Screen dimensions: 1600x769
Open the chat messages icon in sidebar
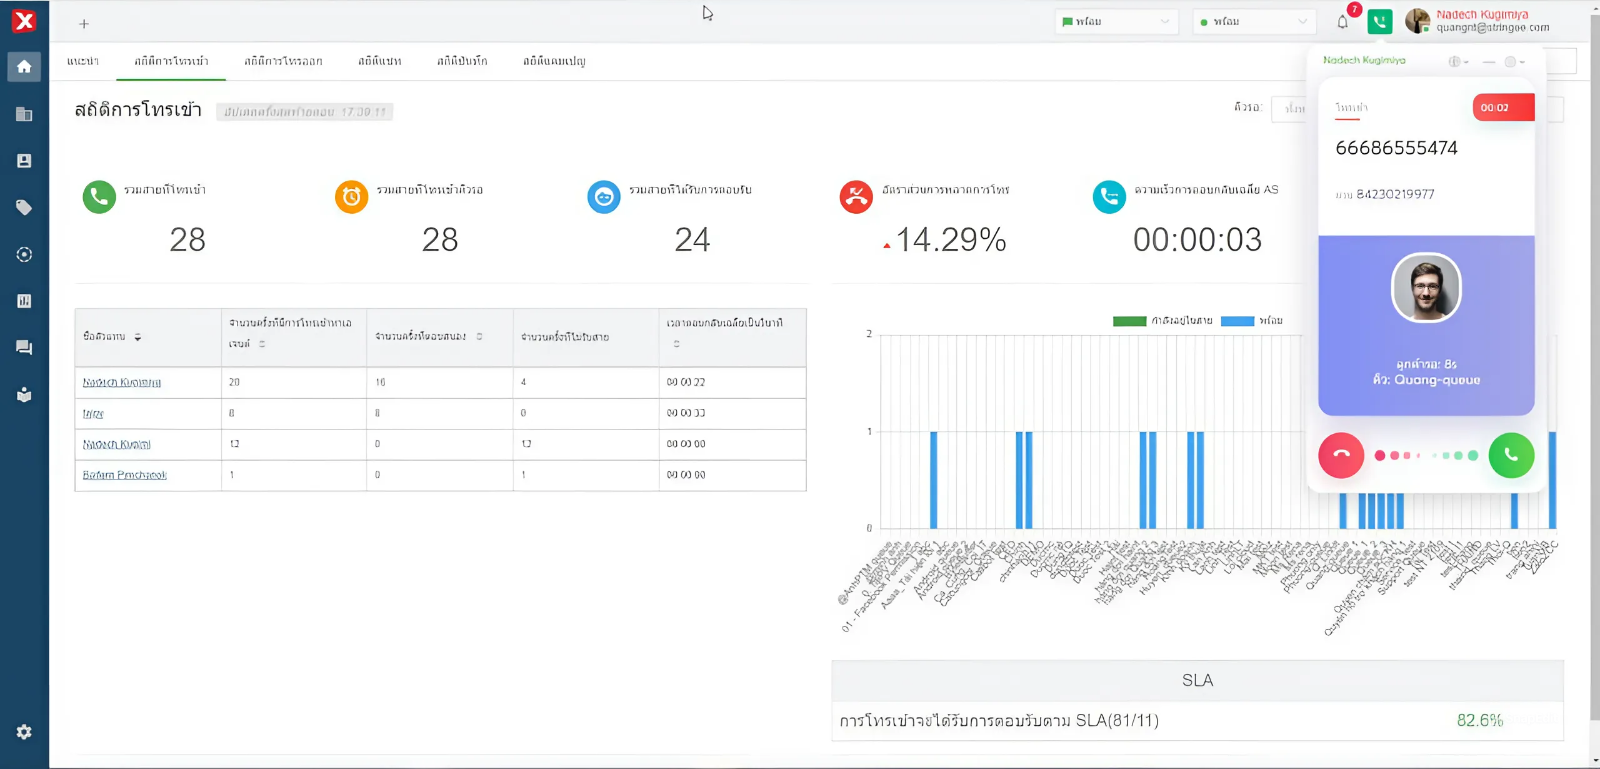pyautogui.click(x=24, y=348)
